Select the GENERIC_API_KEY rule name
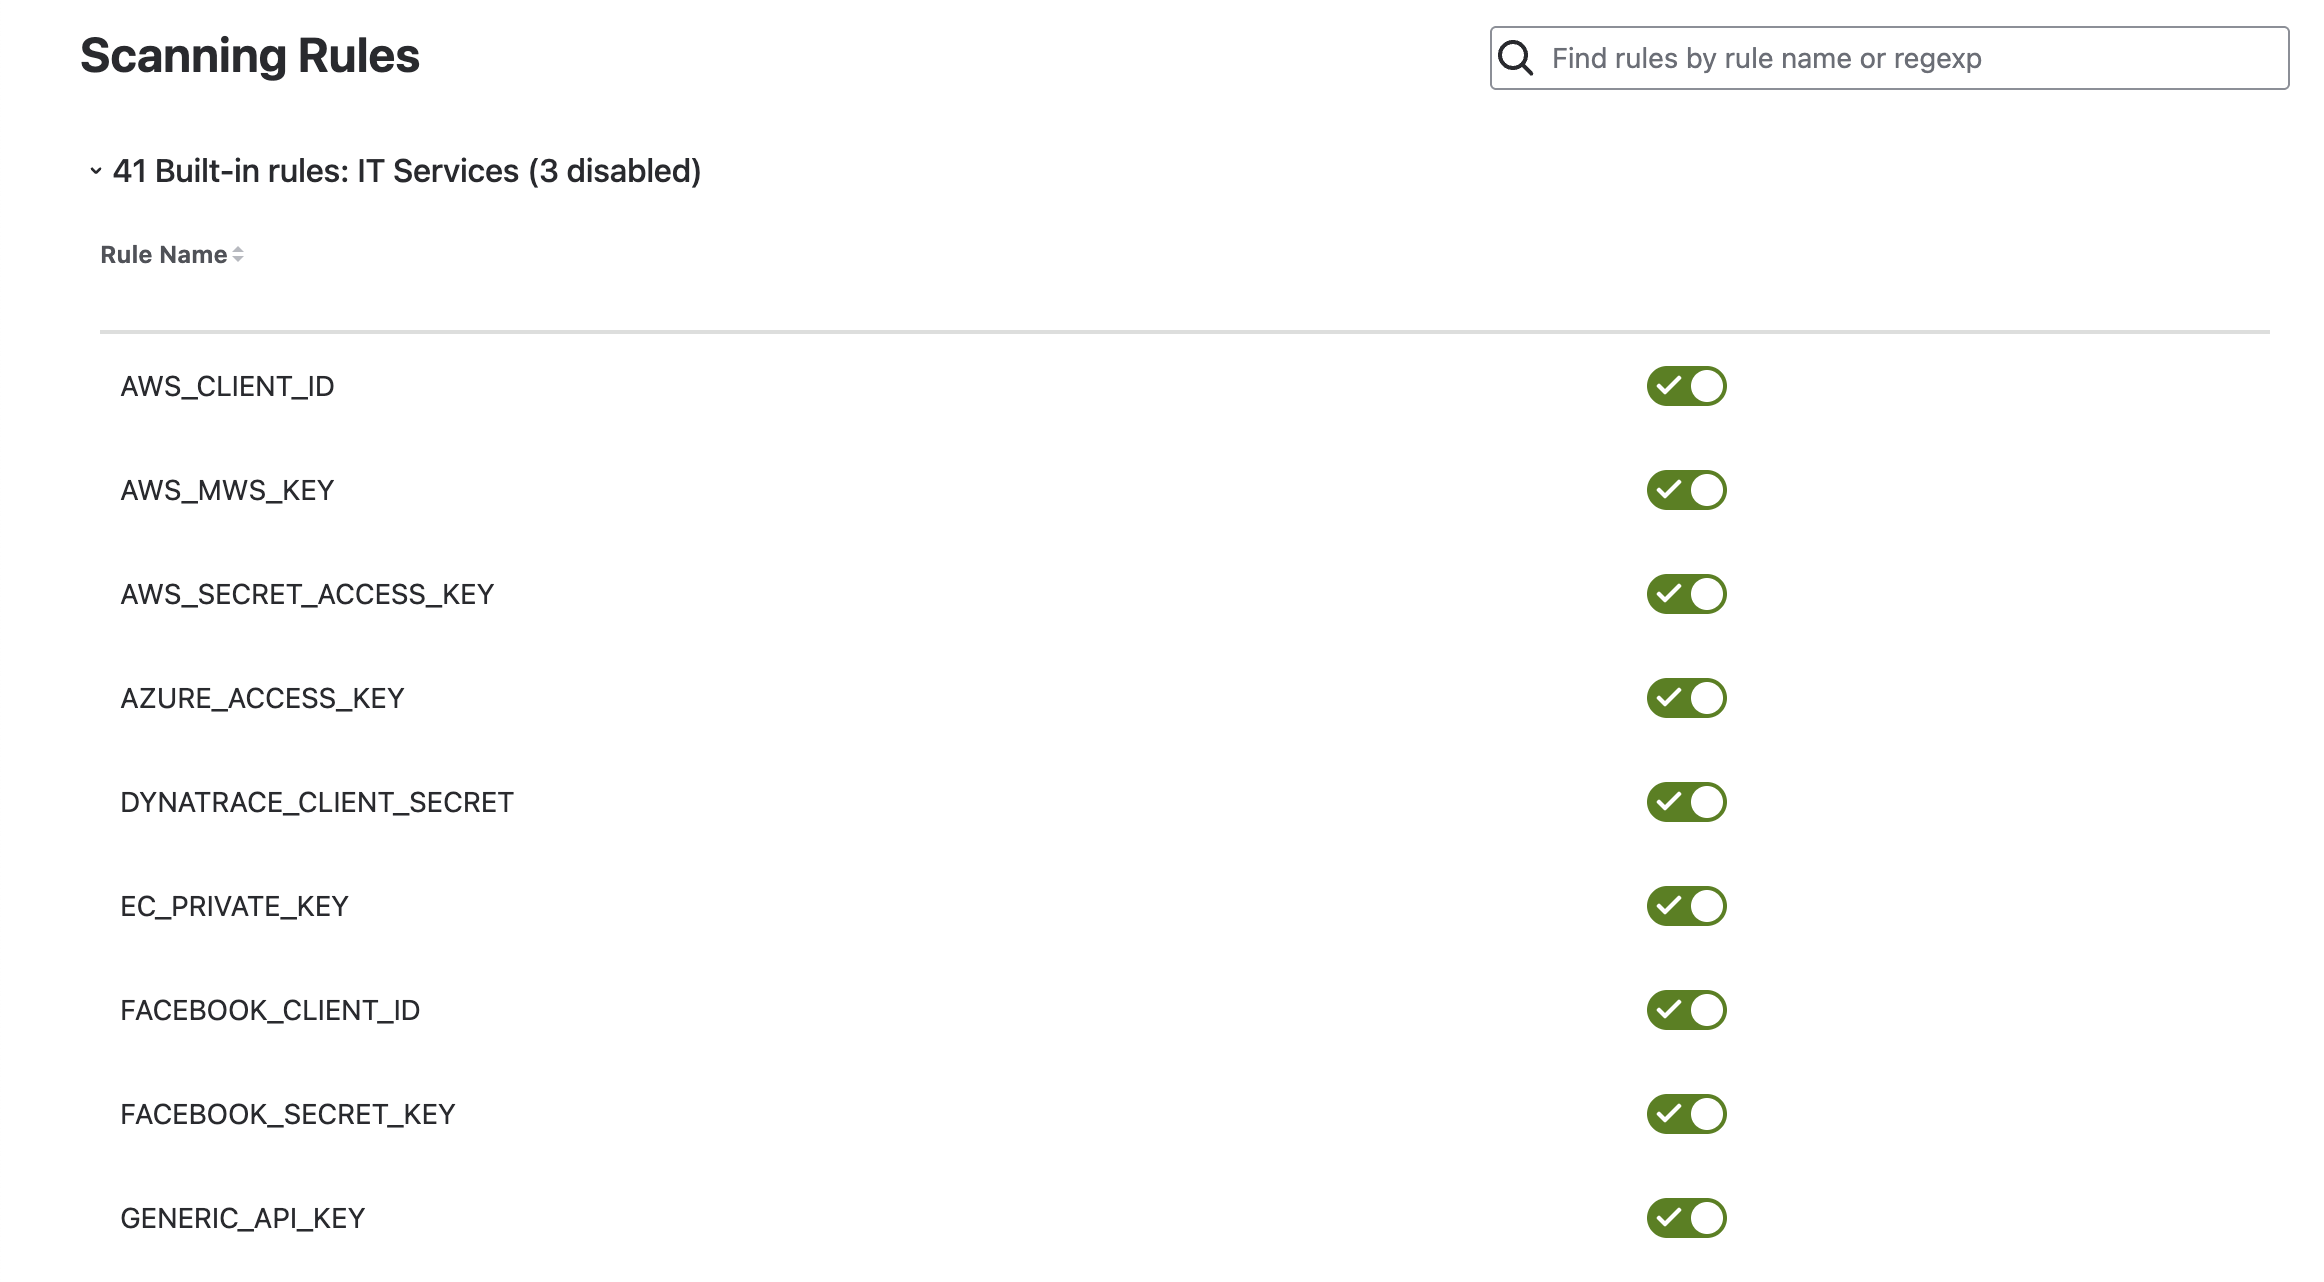 (x=242, y=1219)
